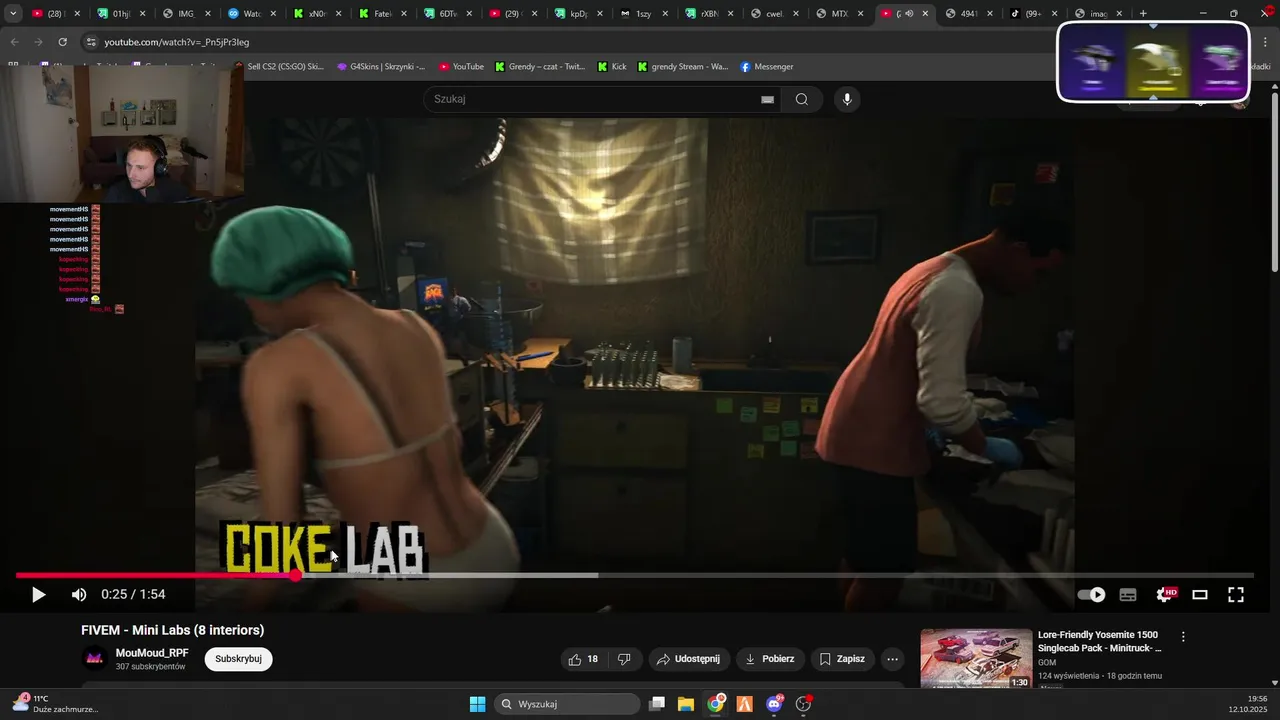Screen dimensions: 1280x720
Task: Switch to the xN0r tab
Action: coord(317,14)
